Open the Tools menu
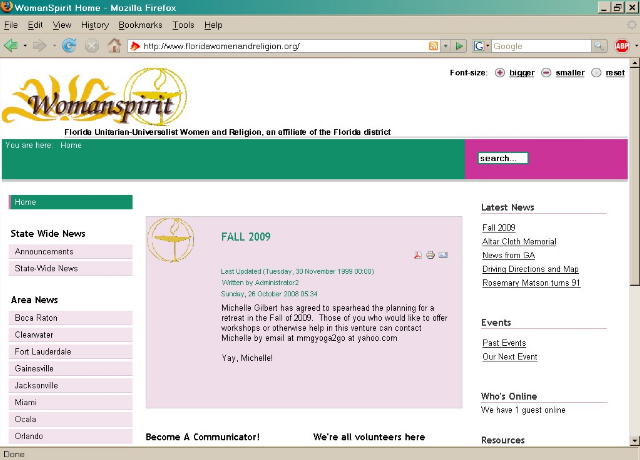This screenshot has width=640, height=460. pos(183,24)
